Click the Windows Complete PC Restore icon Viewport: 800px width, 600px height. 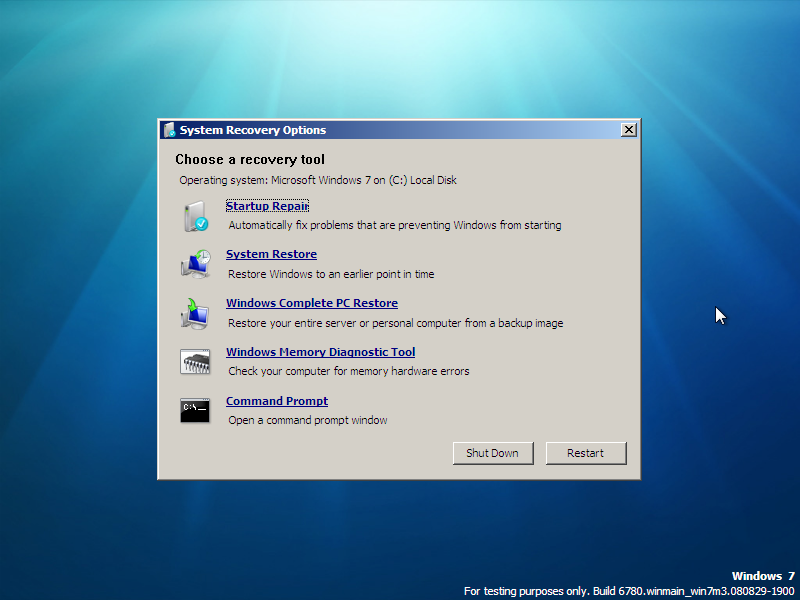(195, 313)
